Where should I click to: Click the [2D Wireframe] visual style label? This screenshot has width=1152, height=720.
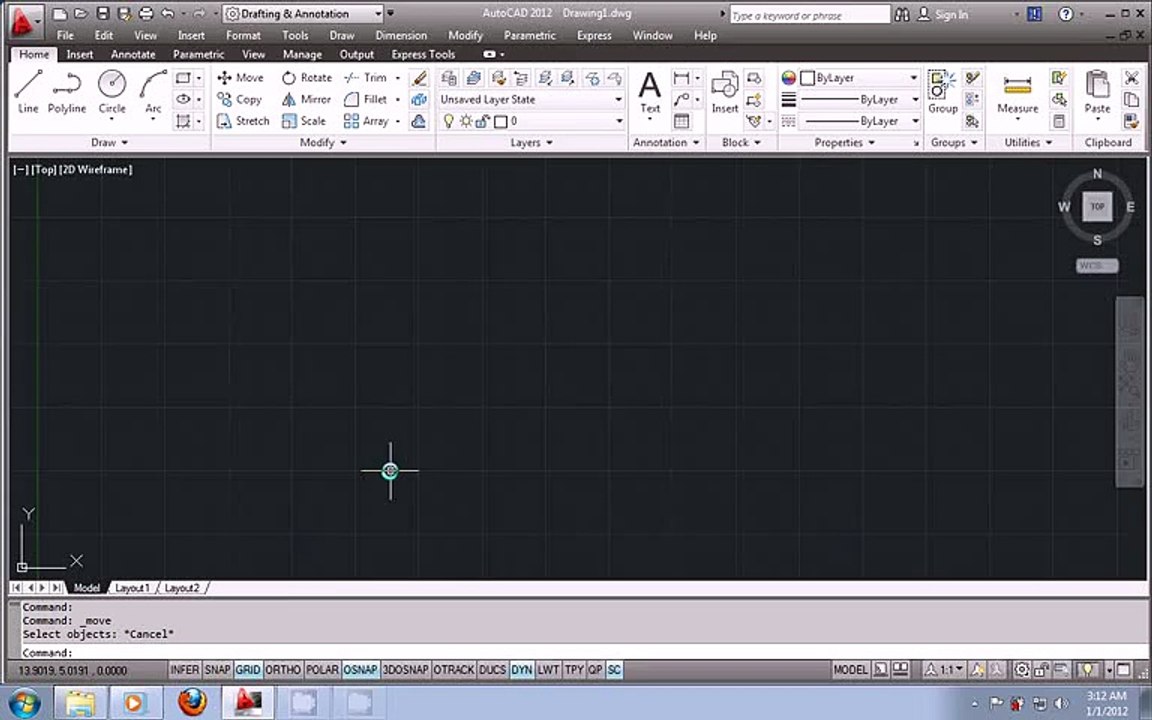tap(96, 169)
